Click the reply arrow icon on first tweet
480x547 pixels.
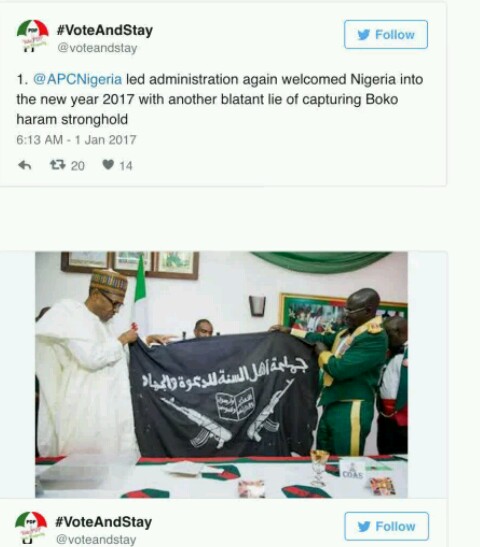[24, 165]
